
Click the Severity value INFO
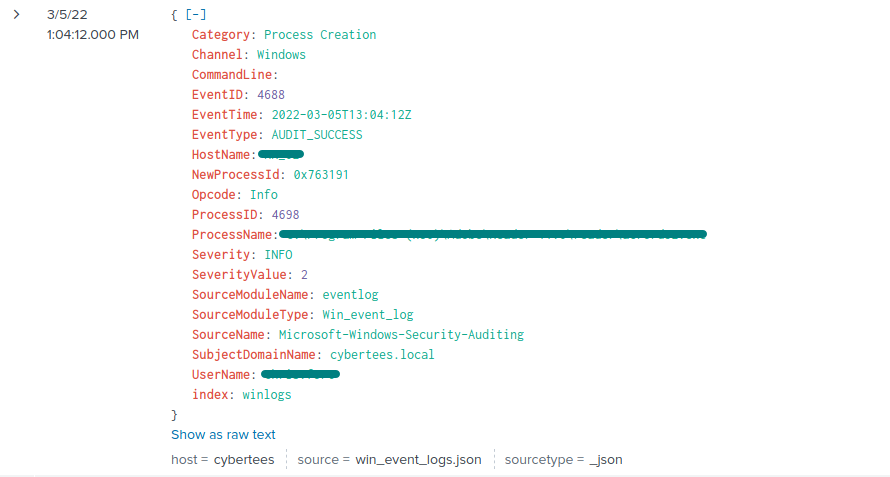(x=278, y=255)
